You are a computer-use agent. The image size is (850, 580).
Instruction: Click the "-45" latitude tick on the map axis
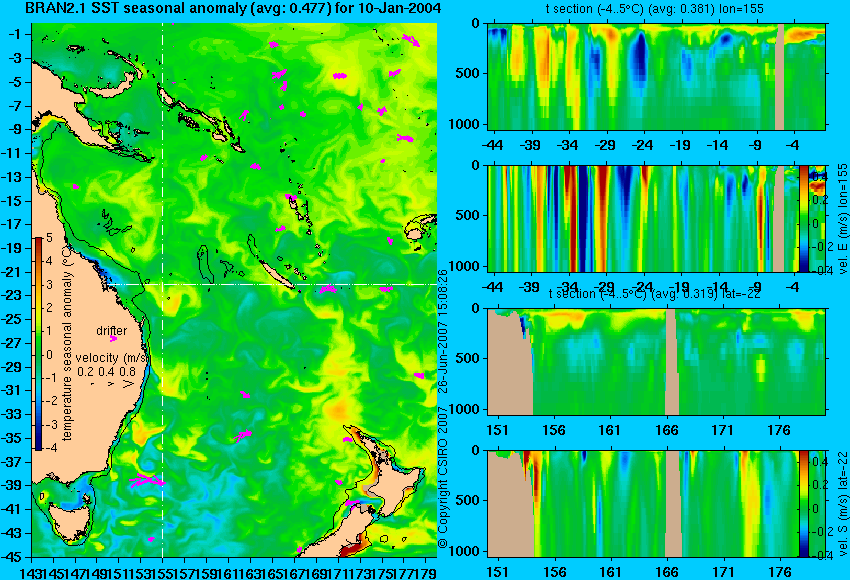12,557
